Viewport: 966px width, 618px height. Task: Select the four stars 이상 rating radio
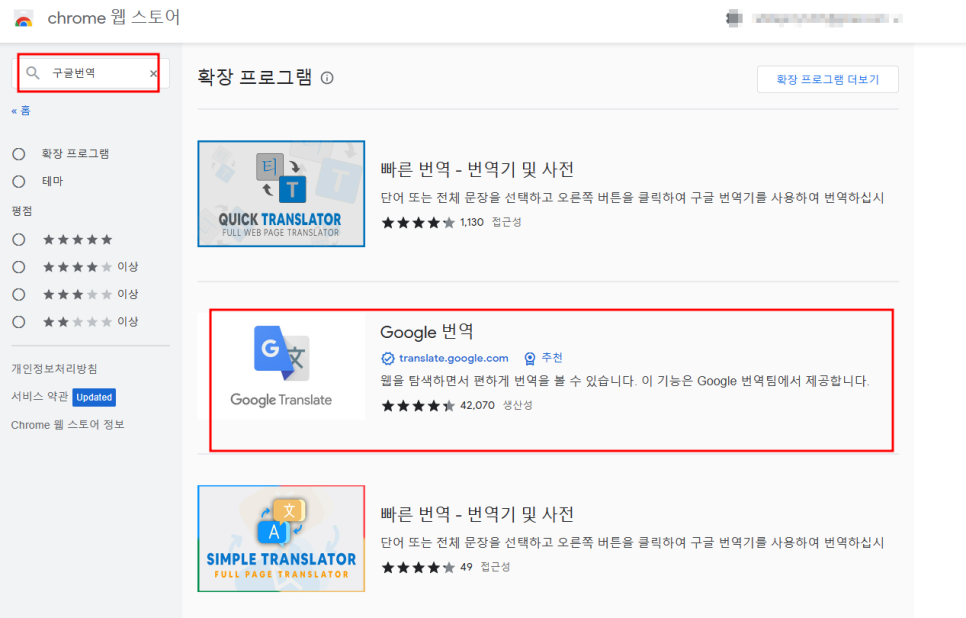coord(19,267)
